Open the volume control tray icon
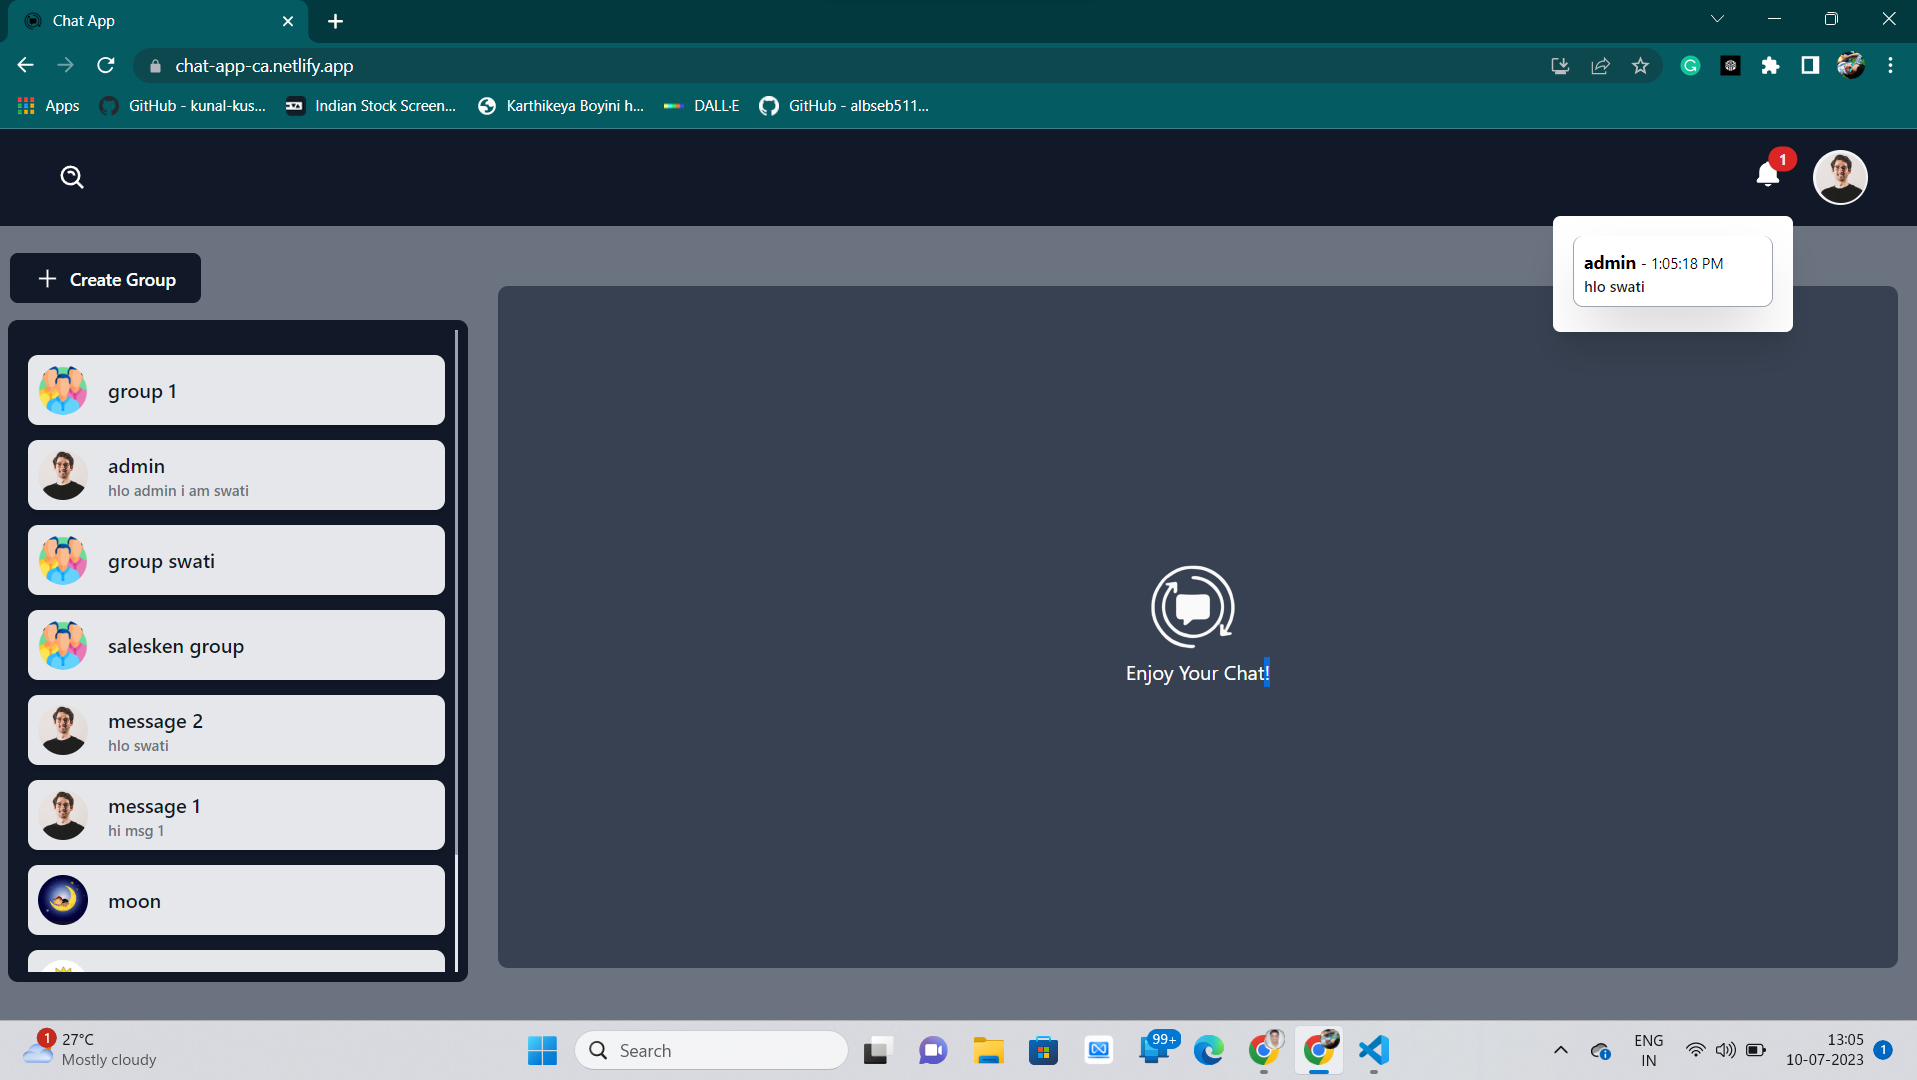 pyautogui.click(x=1725, y=1050)
